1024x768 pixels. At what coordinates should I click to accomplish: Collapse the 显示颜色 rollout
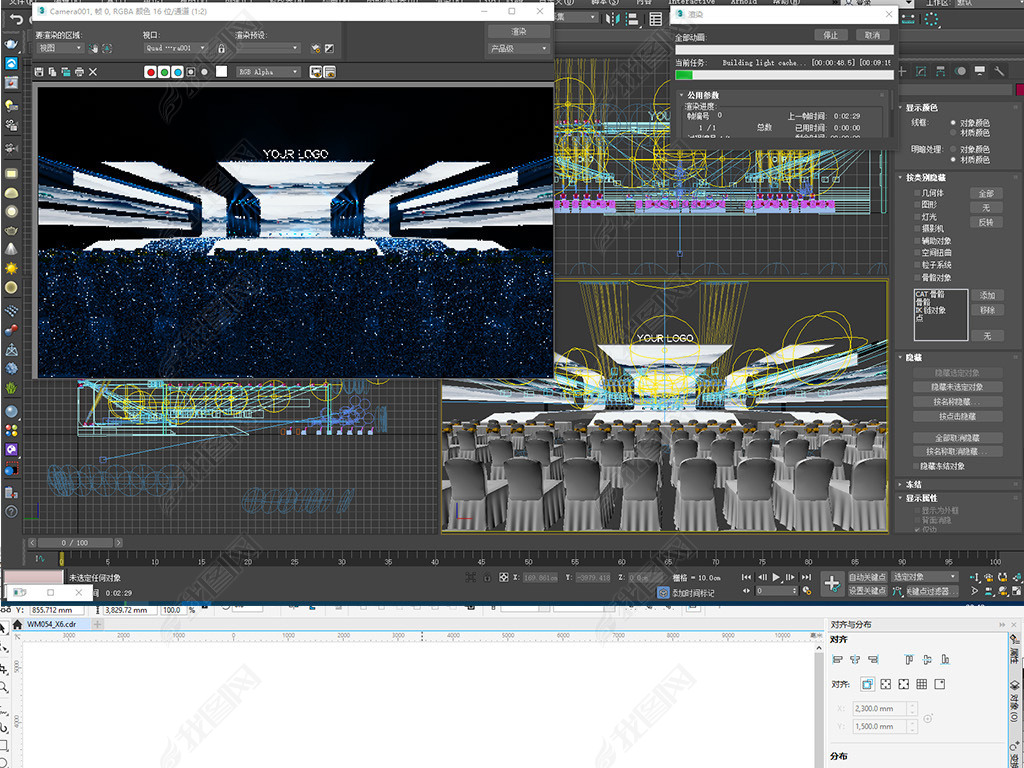click(921, 108)
